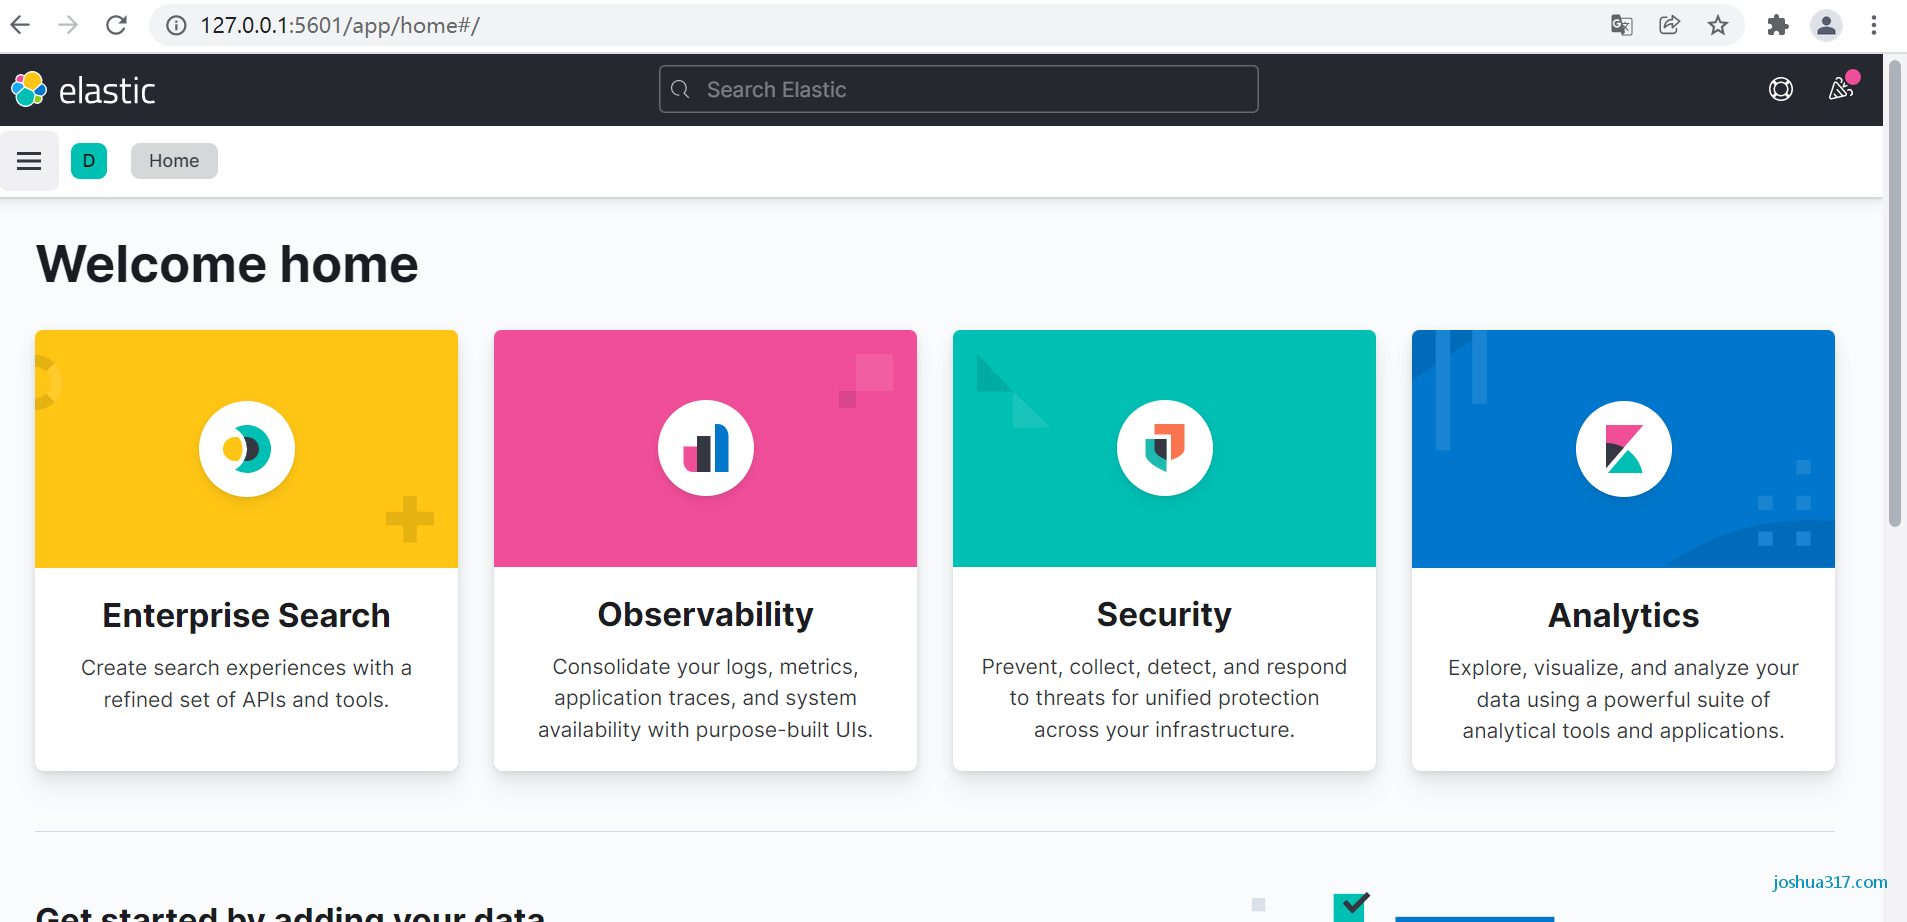Open the Analytics card title
The height and width of the screenshot is (922, 1907).
click(1623, 615)
